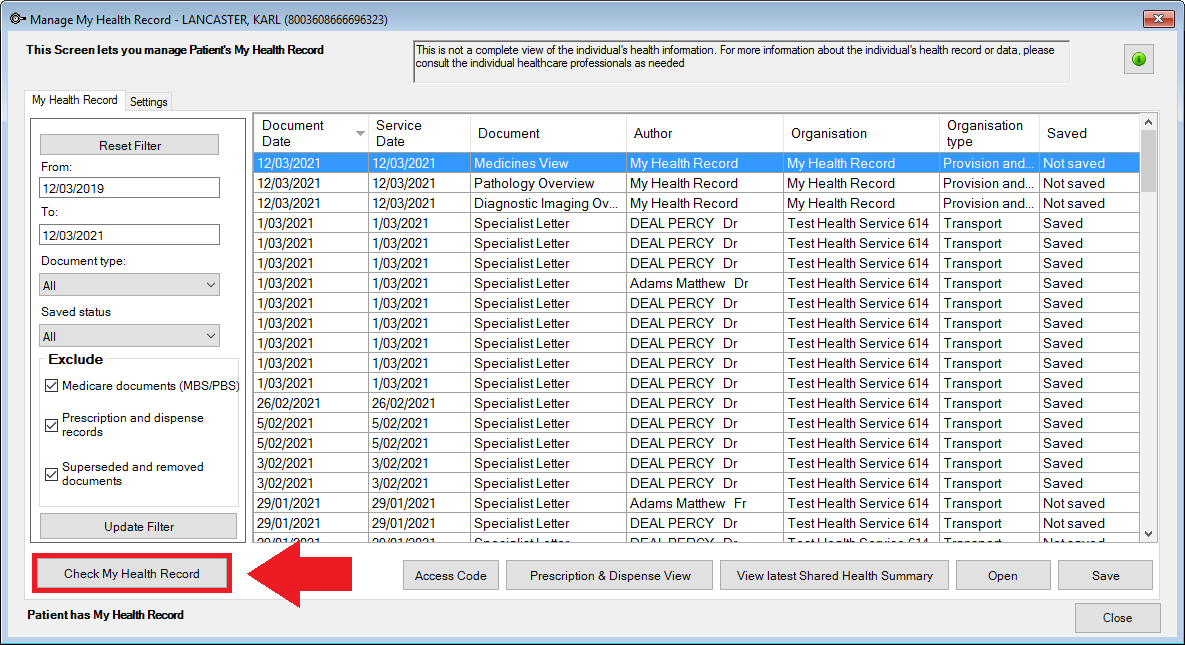Click the Open button

1003,575
